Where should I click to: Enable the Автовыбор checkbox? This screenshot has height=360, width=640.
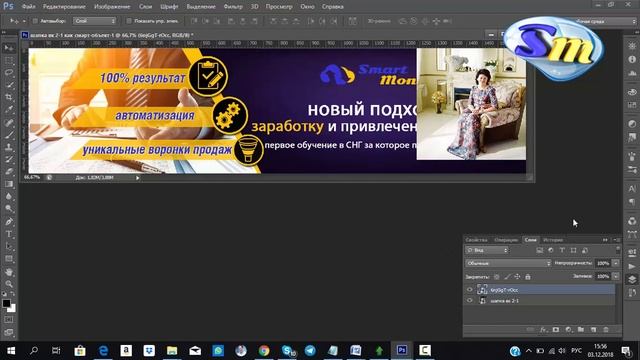coord(35,21)
